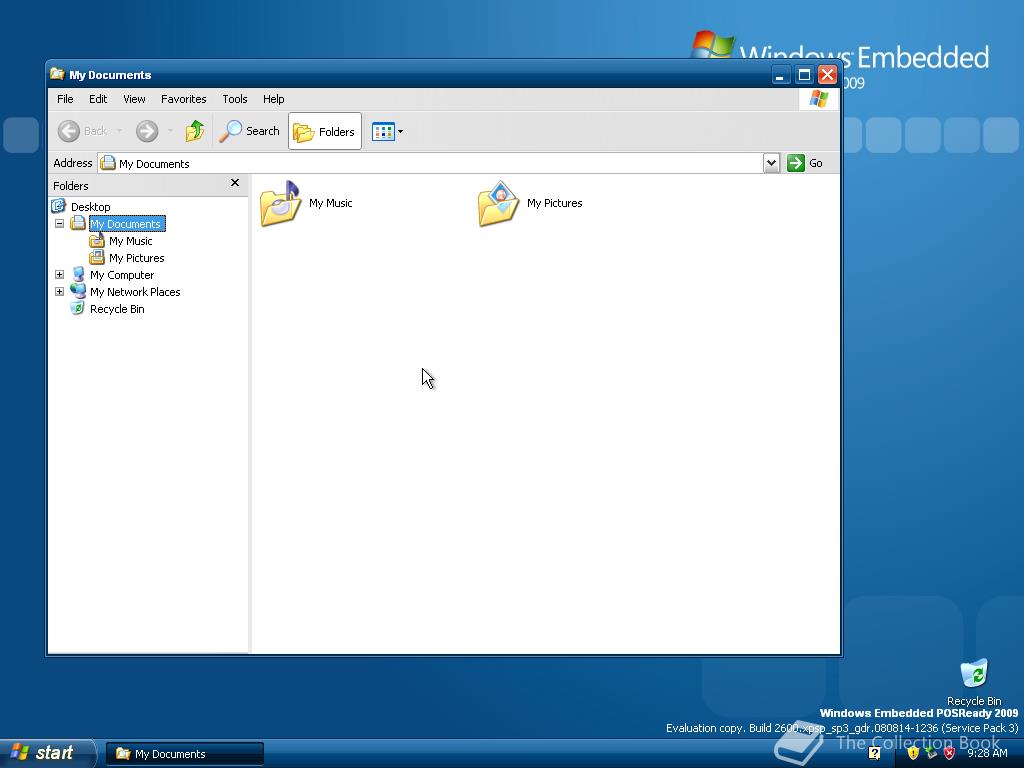1024x768 pixels.
Task: Open the Start menu
Action: point(48,753)
